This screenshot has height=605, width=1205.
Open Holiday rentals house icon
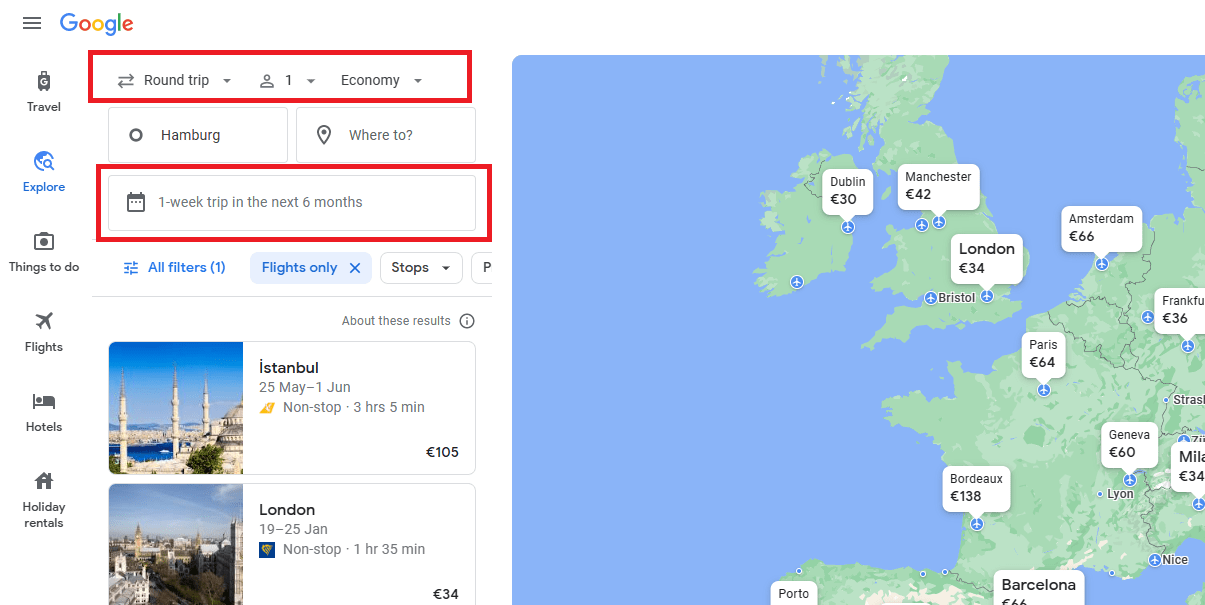(x=44, y=480)
